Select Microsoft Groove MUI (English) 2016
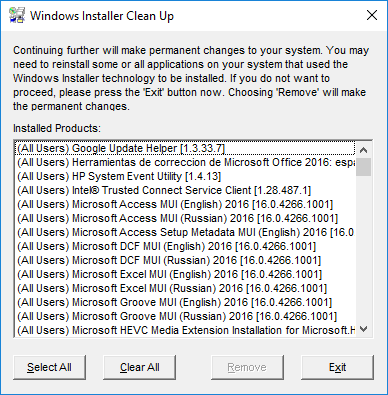 pyautogui.click(x=185, y=302)
